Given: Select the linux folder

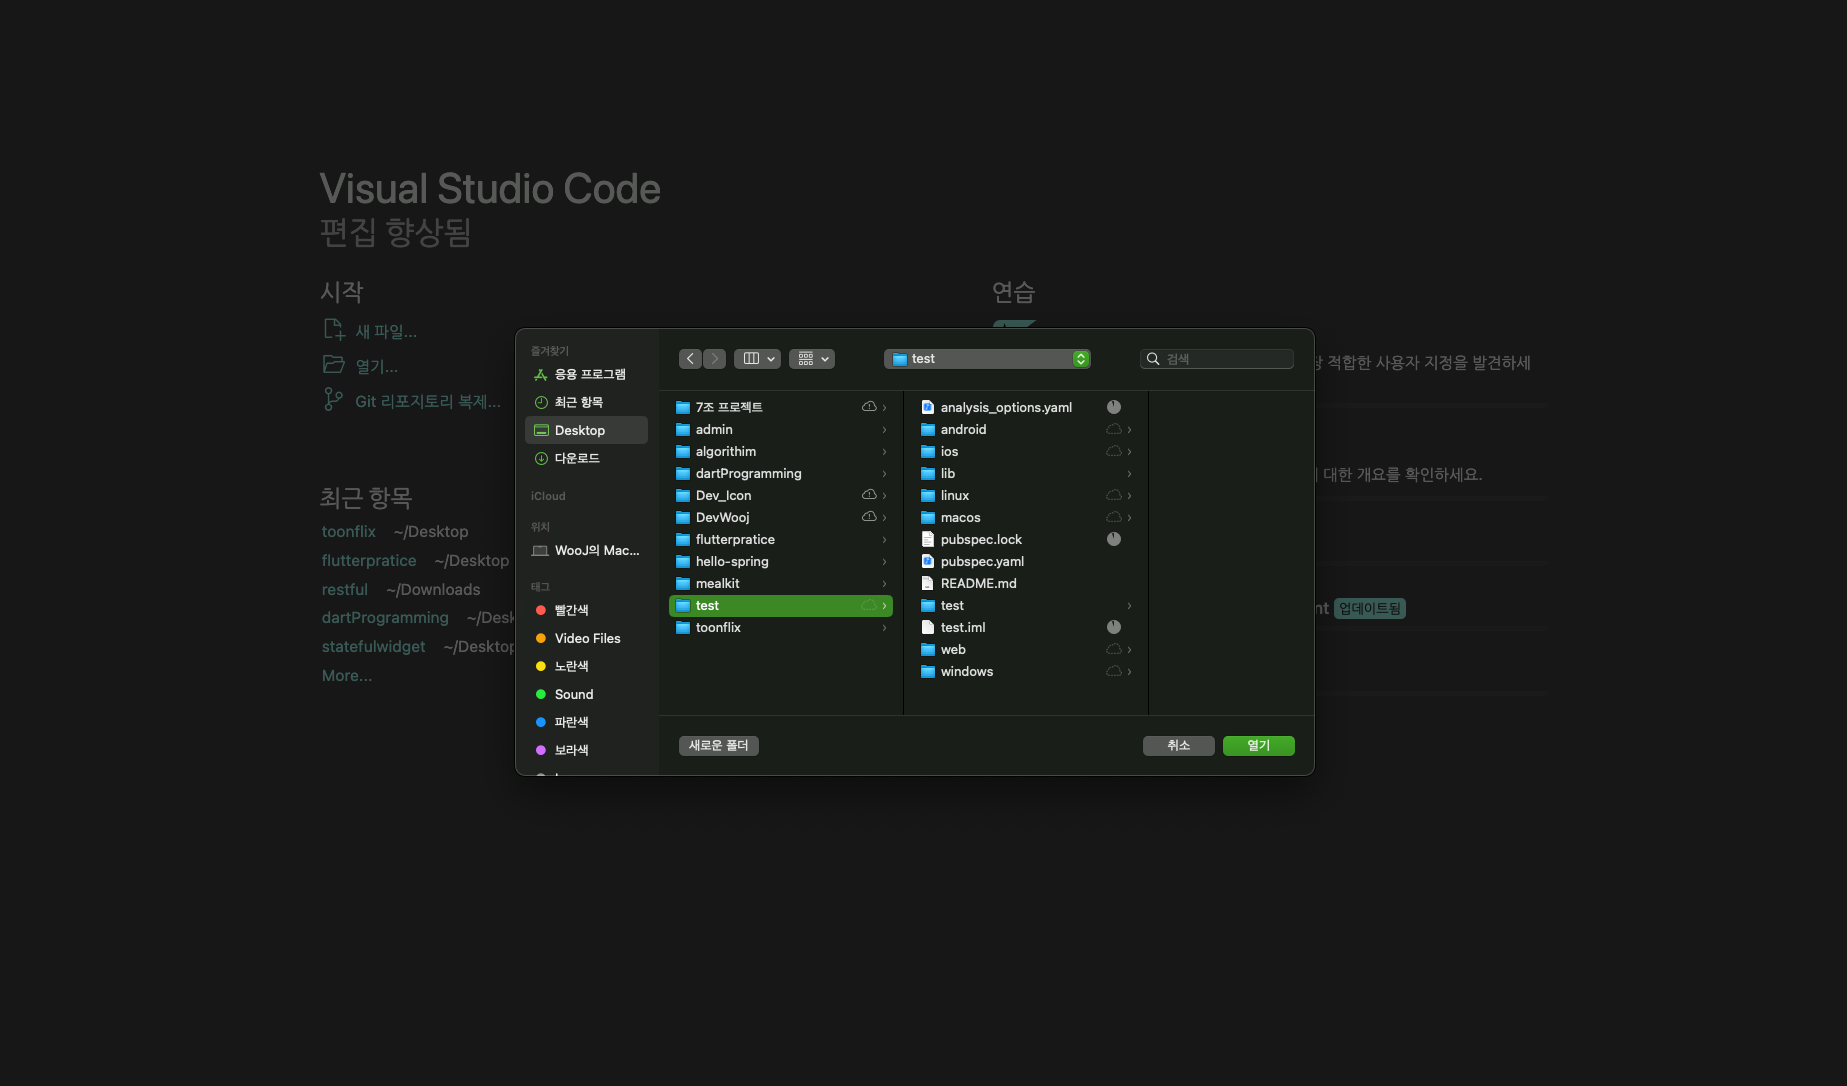Looking at the screenshot, I should coord(1026,495).
